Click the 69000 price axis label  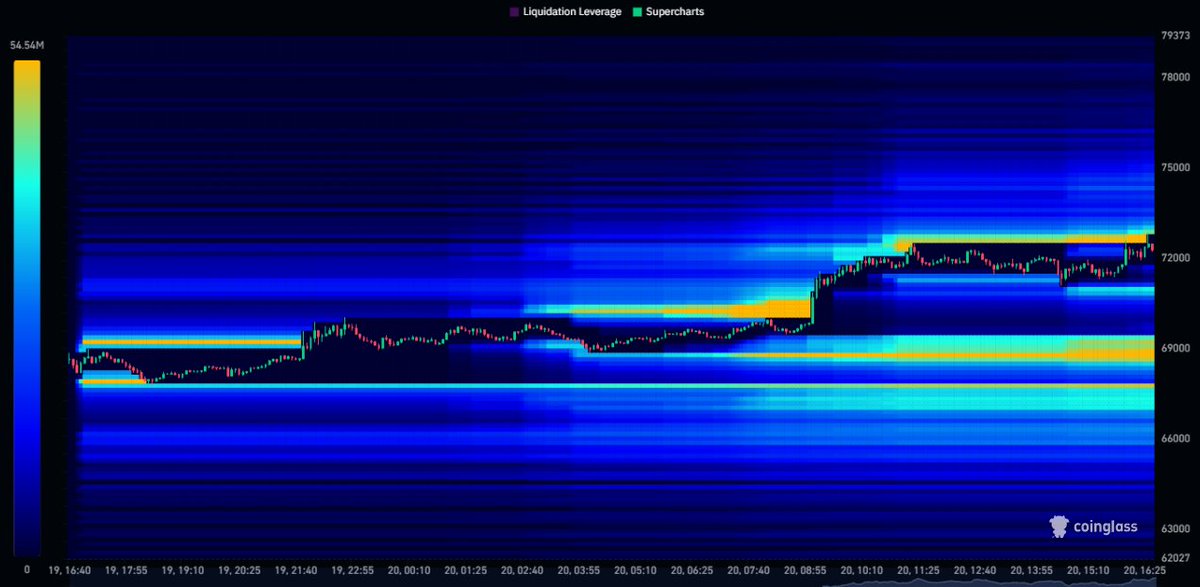1175,348
